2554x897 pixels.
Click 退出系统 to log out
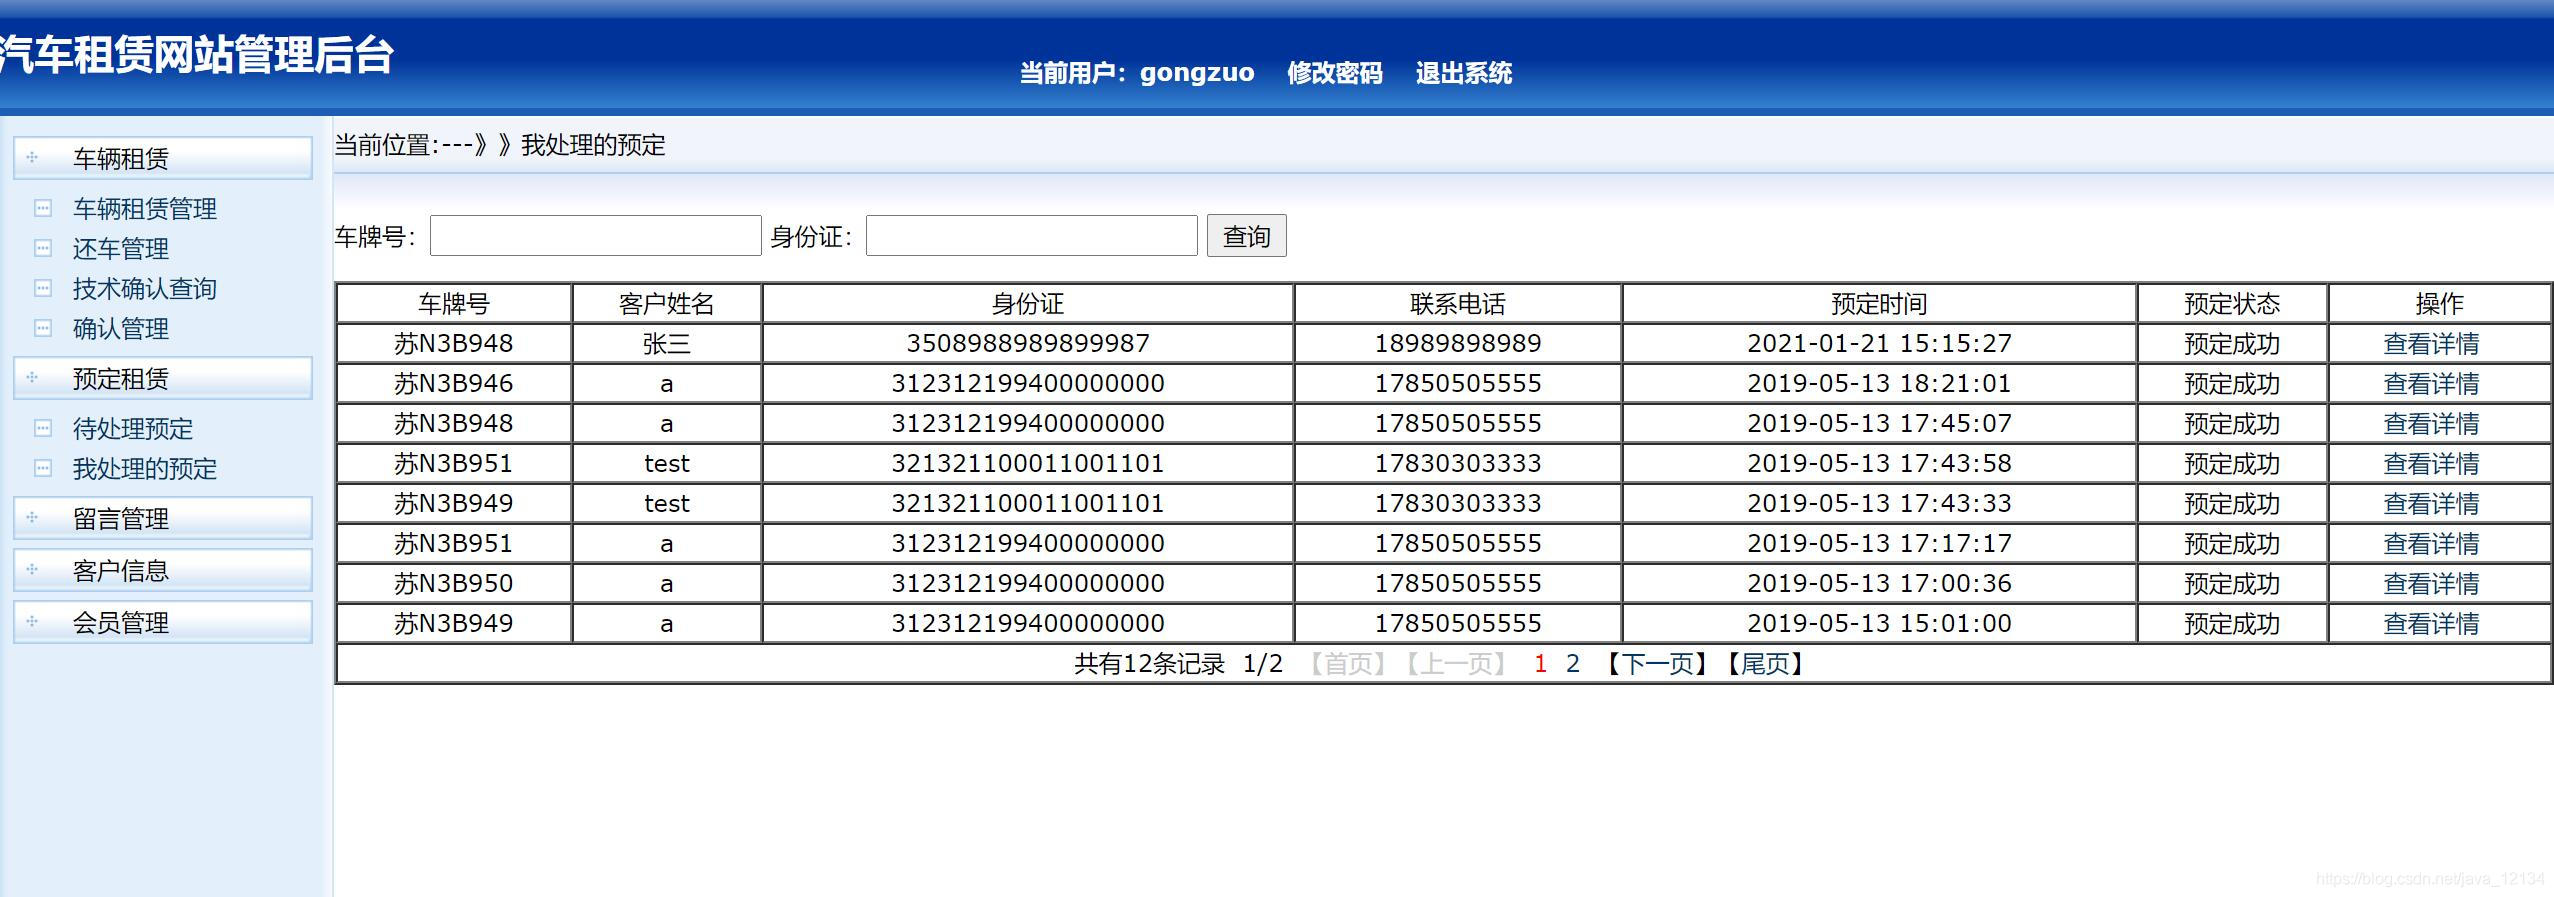(x=1464, y=73)
